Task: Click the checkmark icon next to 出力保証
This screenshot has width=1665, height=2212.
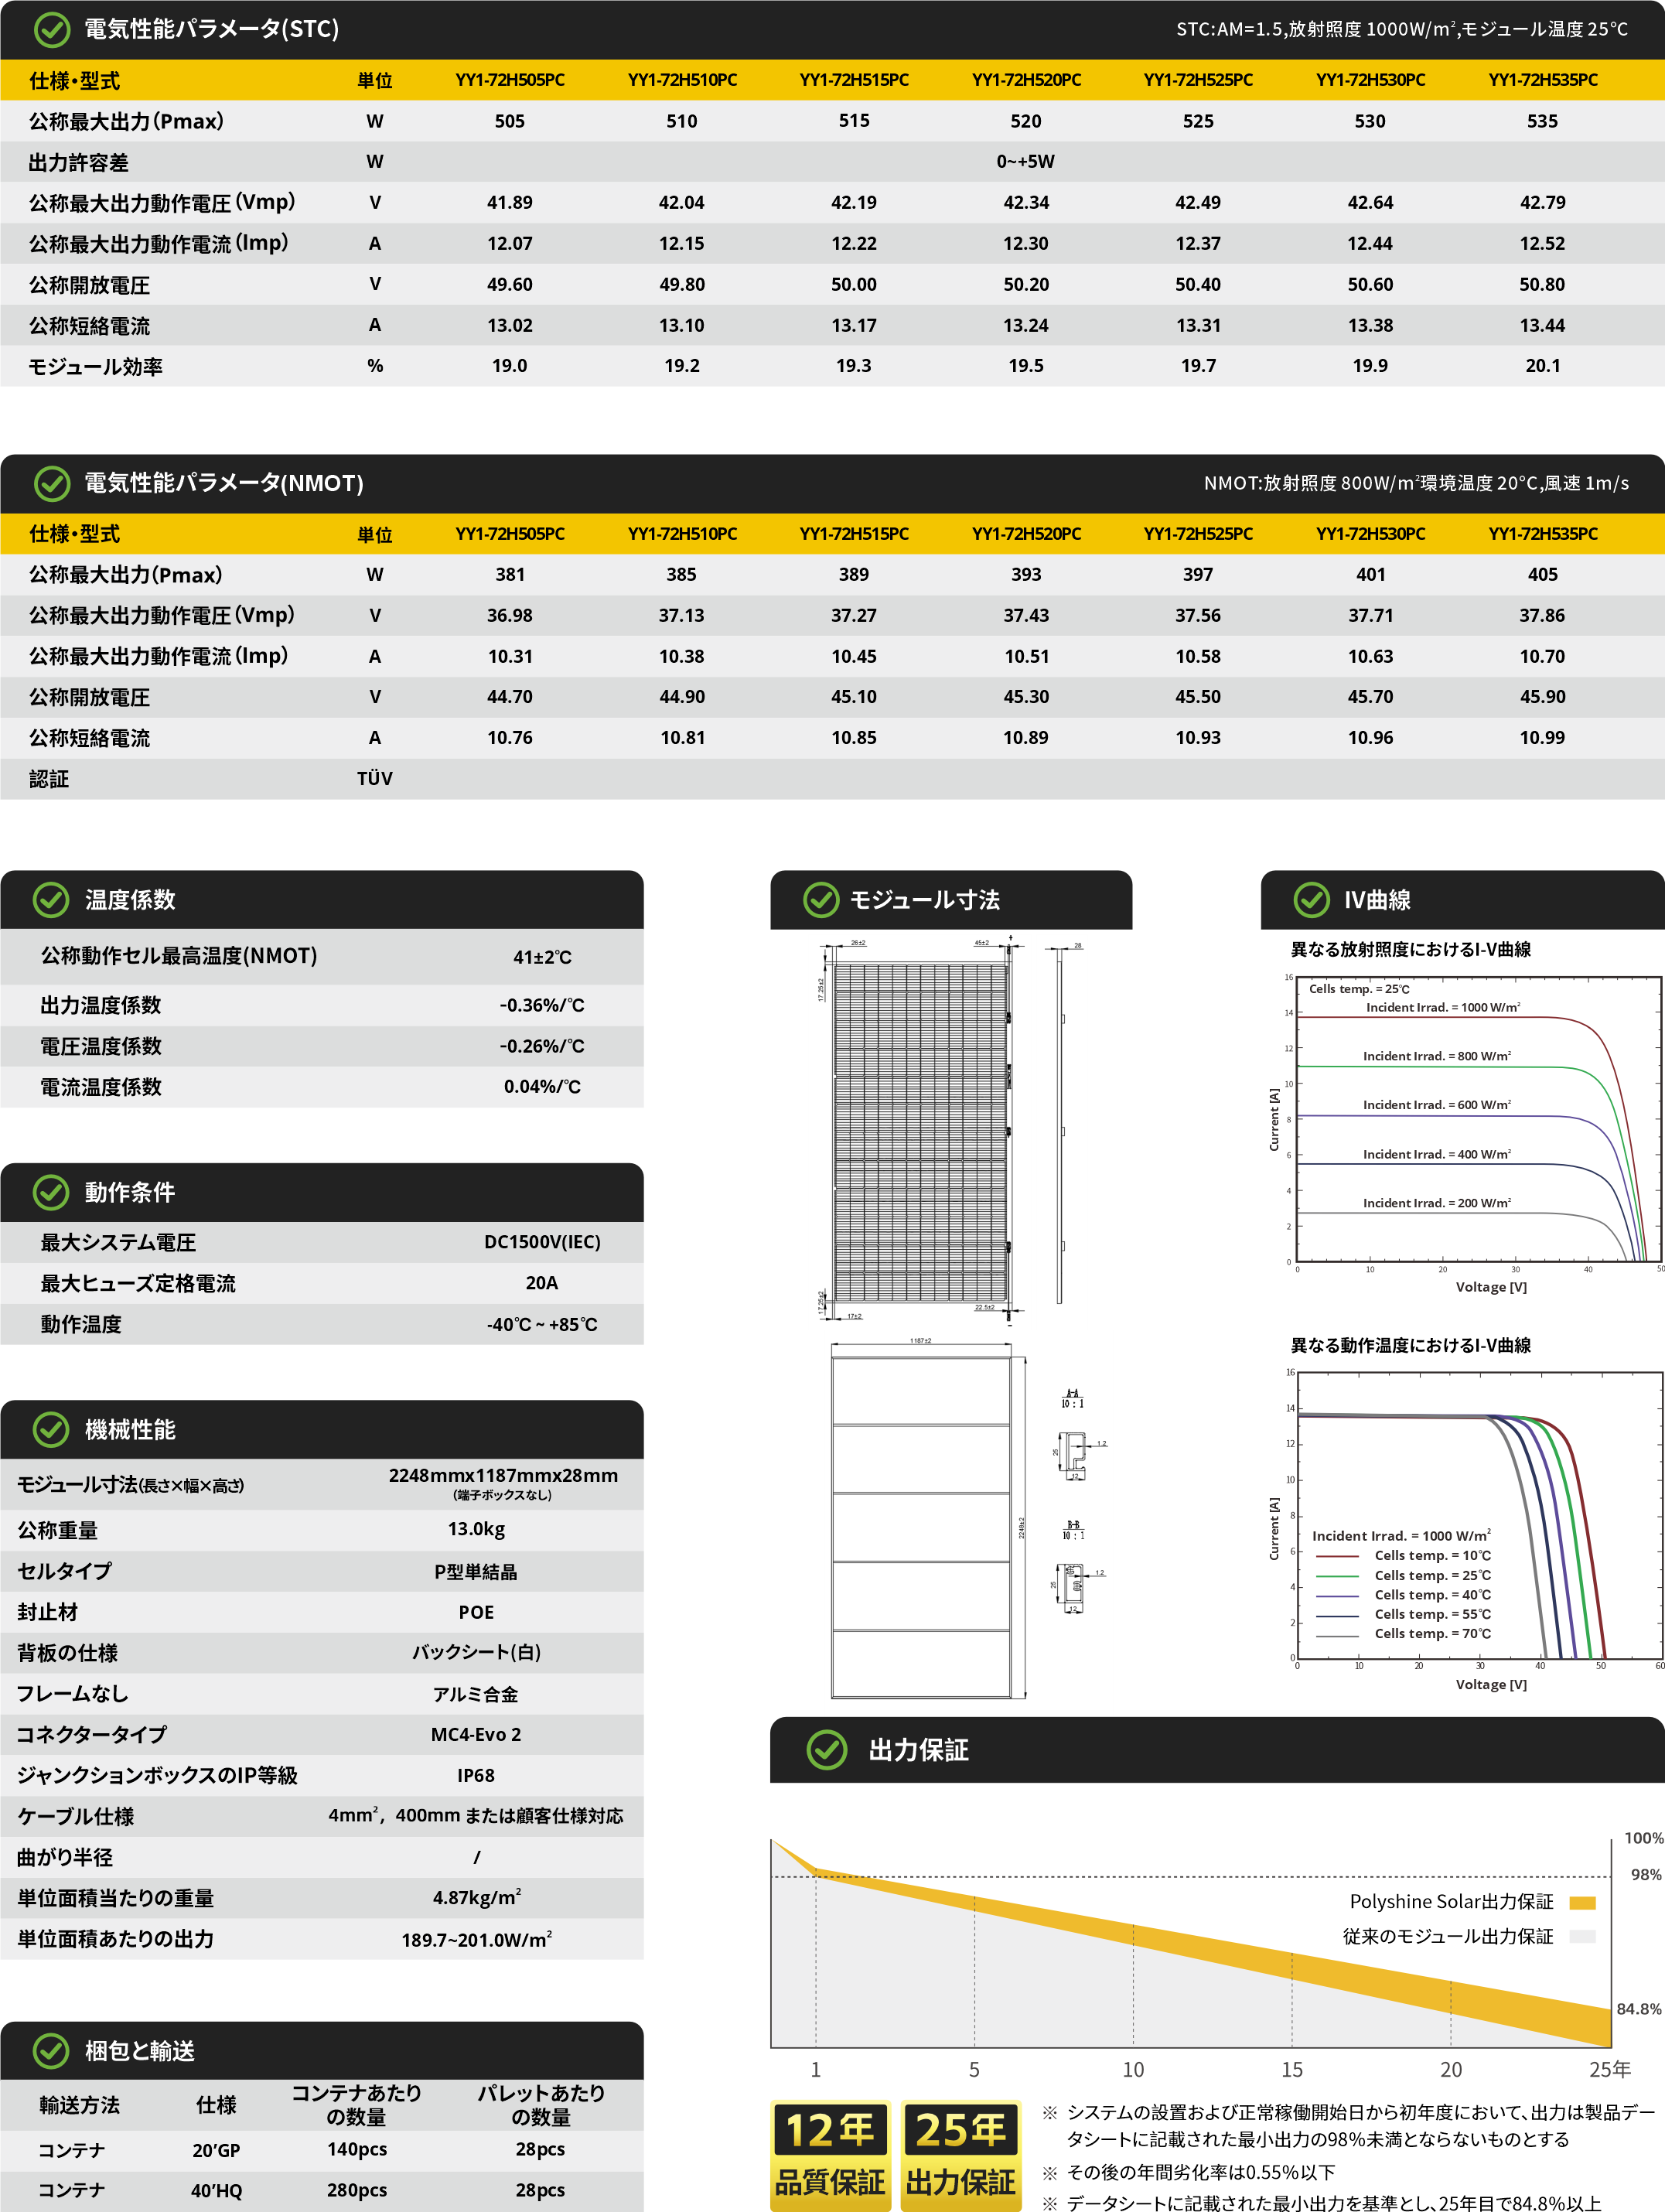Action: pyautogui.click(x=827, y=1750)
